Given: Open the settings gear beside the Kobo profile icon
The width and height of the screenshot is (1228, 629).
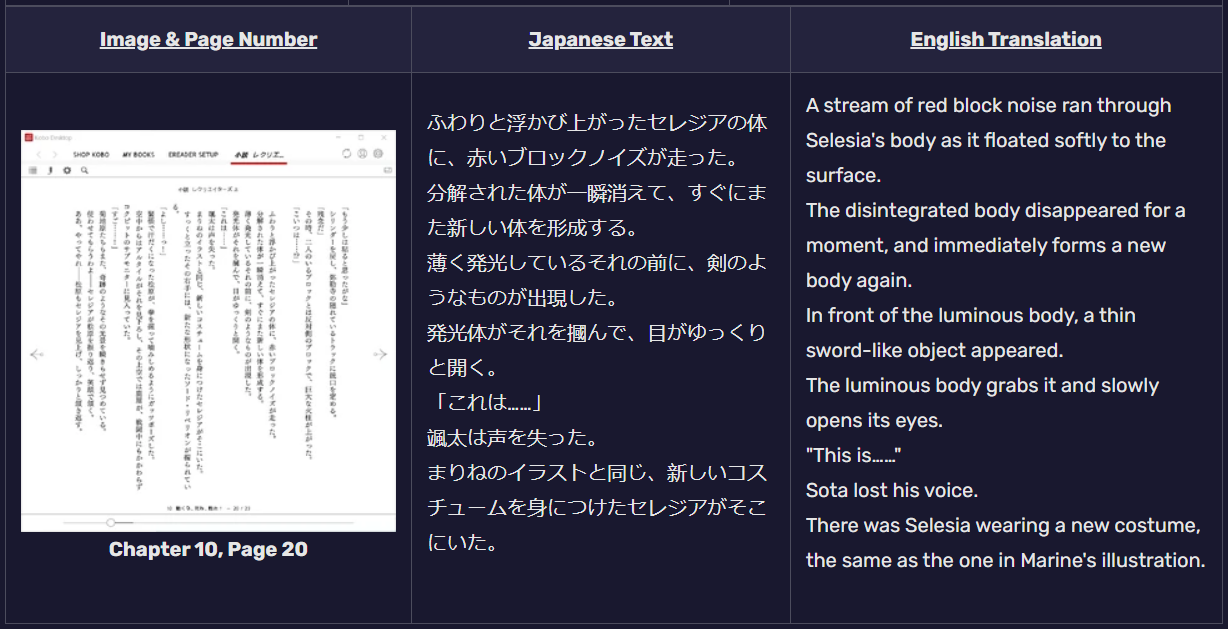Looking at the screenshot, I should [x=378, y=154].
